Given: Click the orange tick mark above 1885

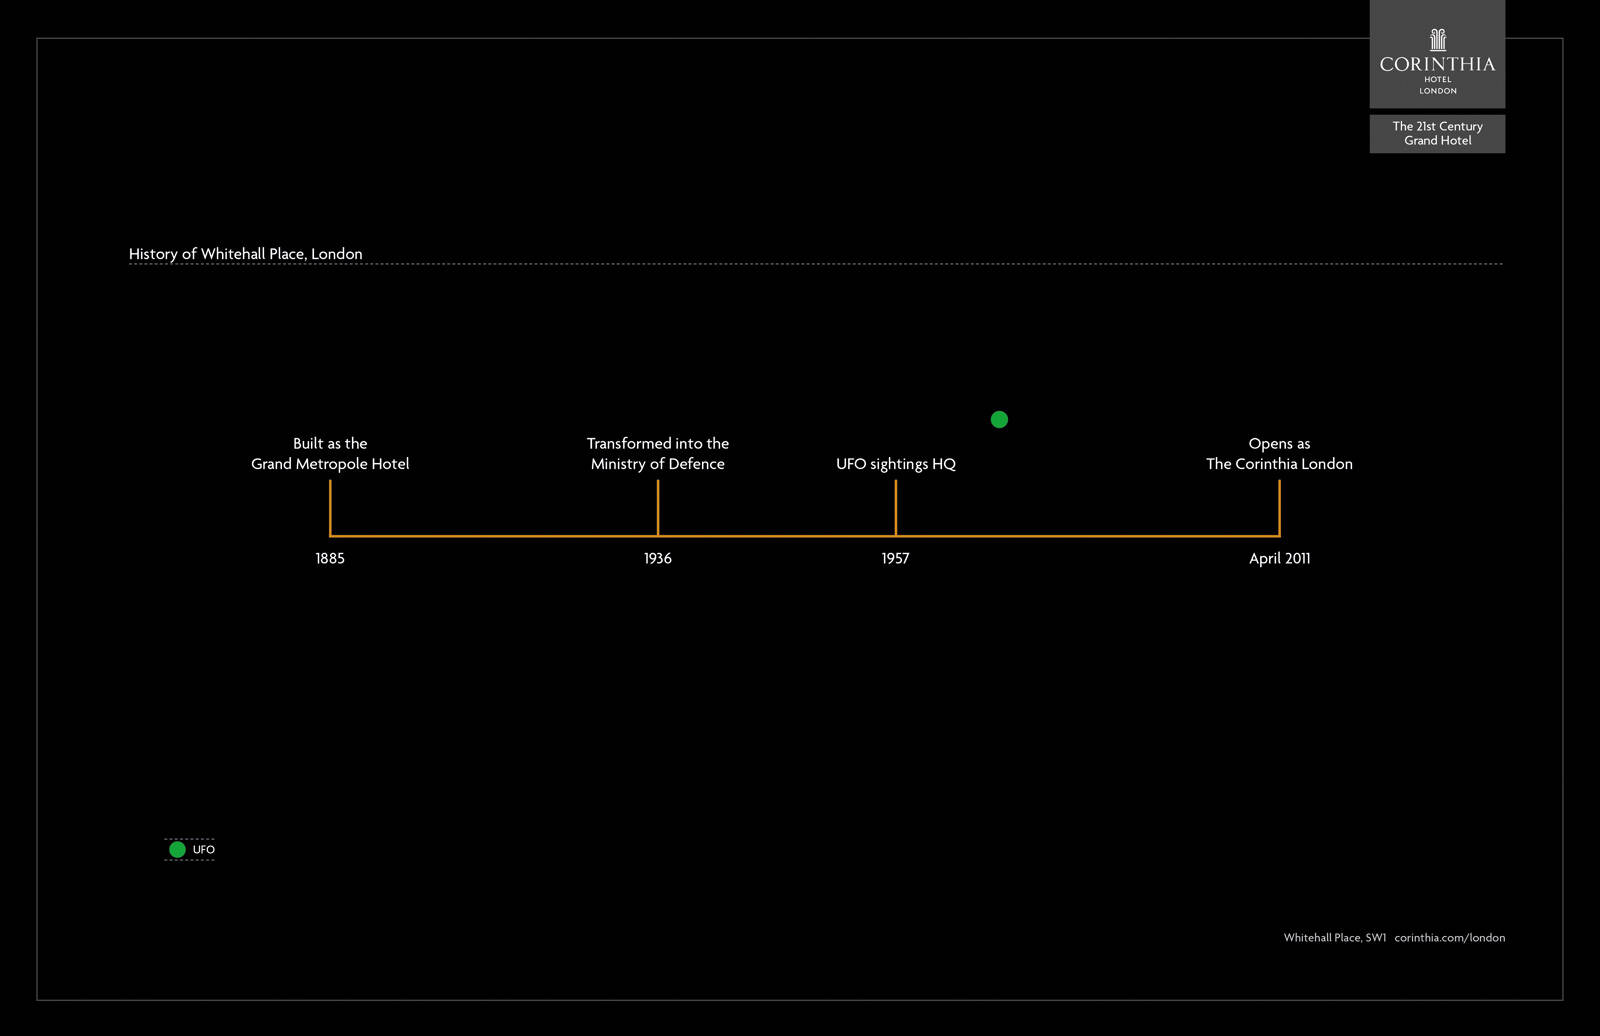Looking at the screenshot, I should tap(330, 507).
